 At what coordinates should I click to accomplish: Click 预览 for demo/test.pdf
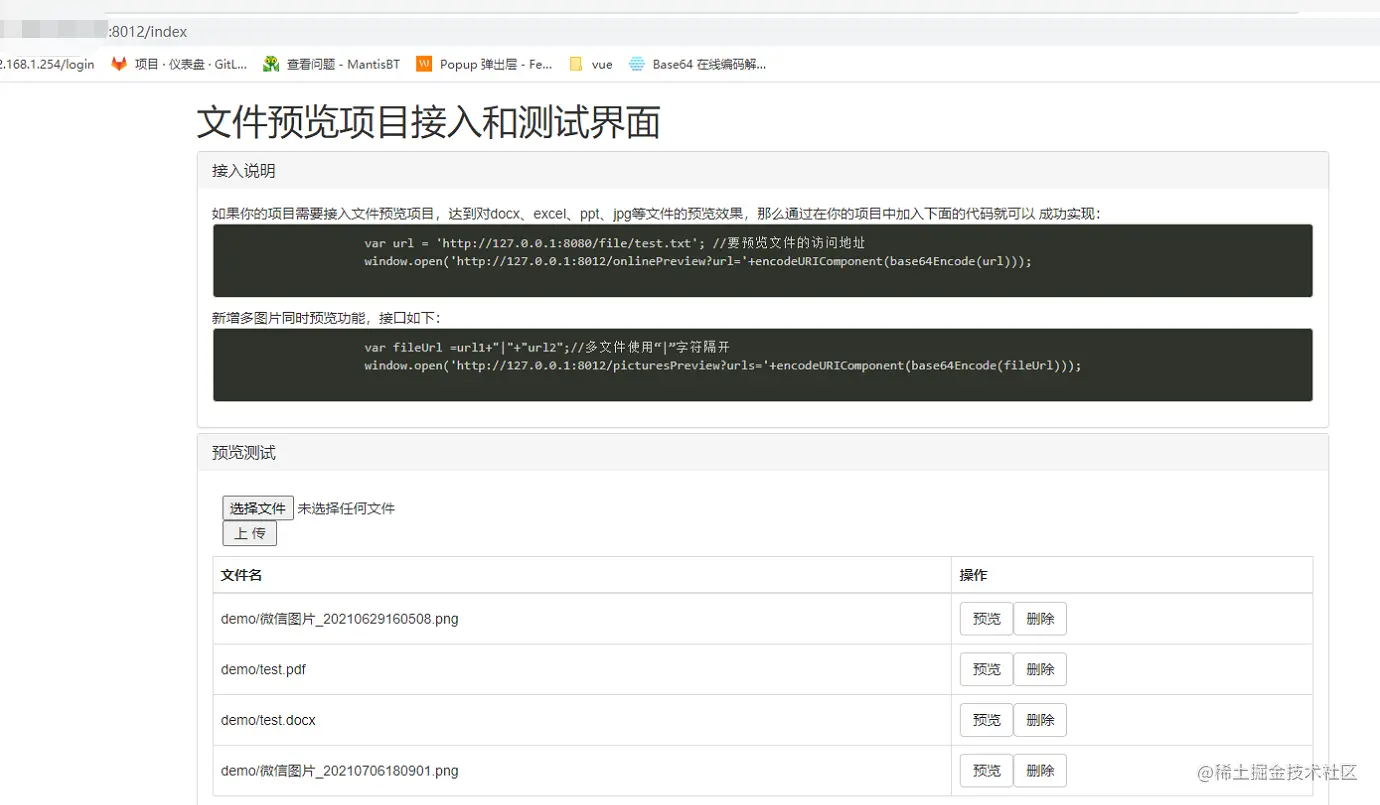(x=986, y=669)
